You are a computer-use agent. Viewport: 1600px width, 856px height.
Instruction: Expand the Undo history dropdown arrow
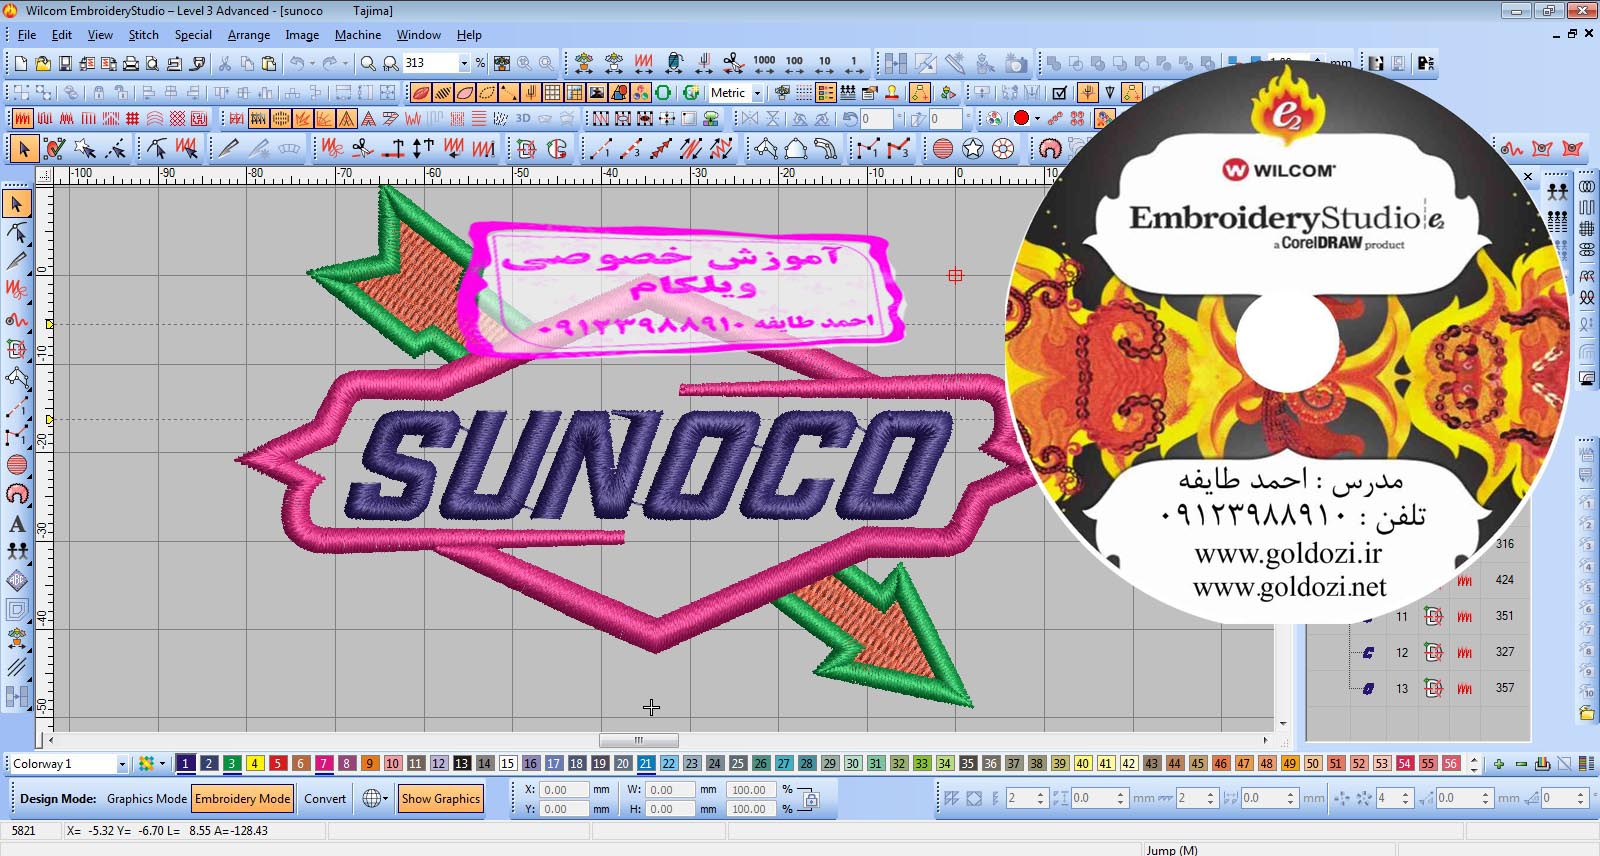[x=312, y=64]
